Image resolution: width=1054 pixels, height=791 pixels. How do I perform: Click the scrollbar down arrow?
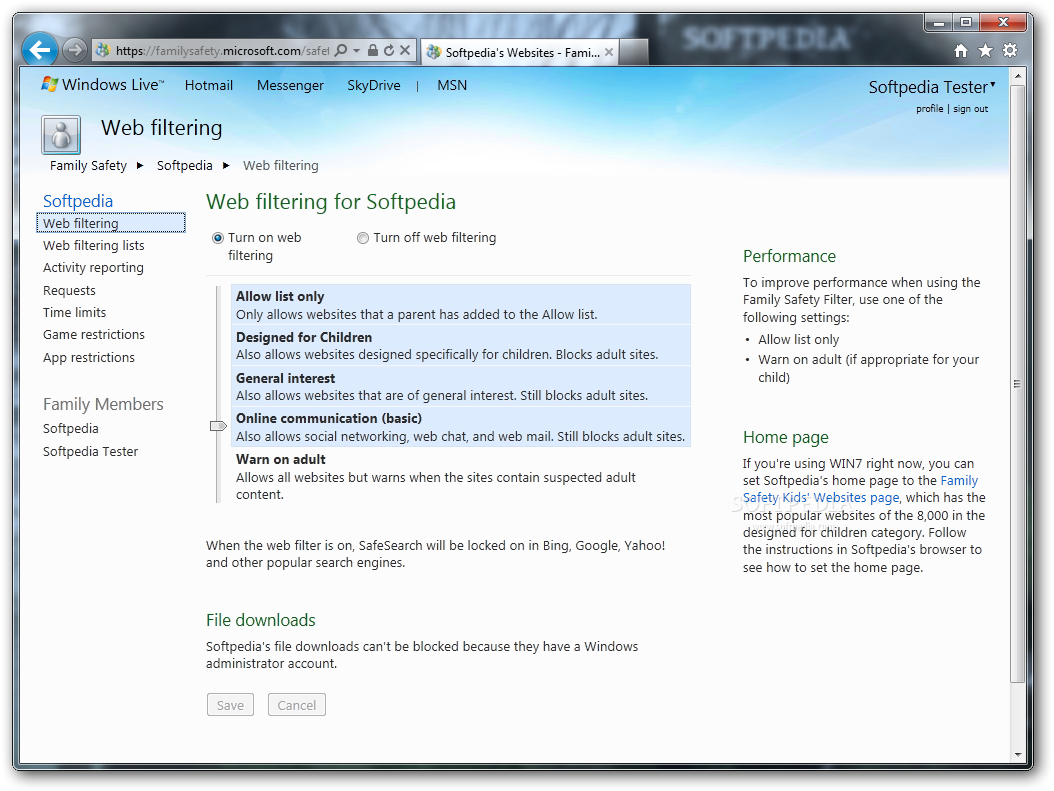[1017, 755]
